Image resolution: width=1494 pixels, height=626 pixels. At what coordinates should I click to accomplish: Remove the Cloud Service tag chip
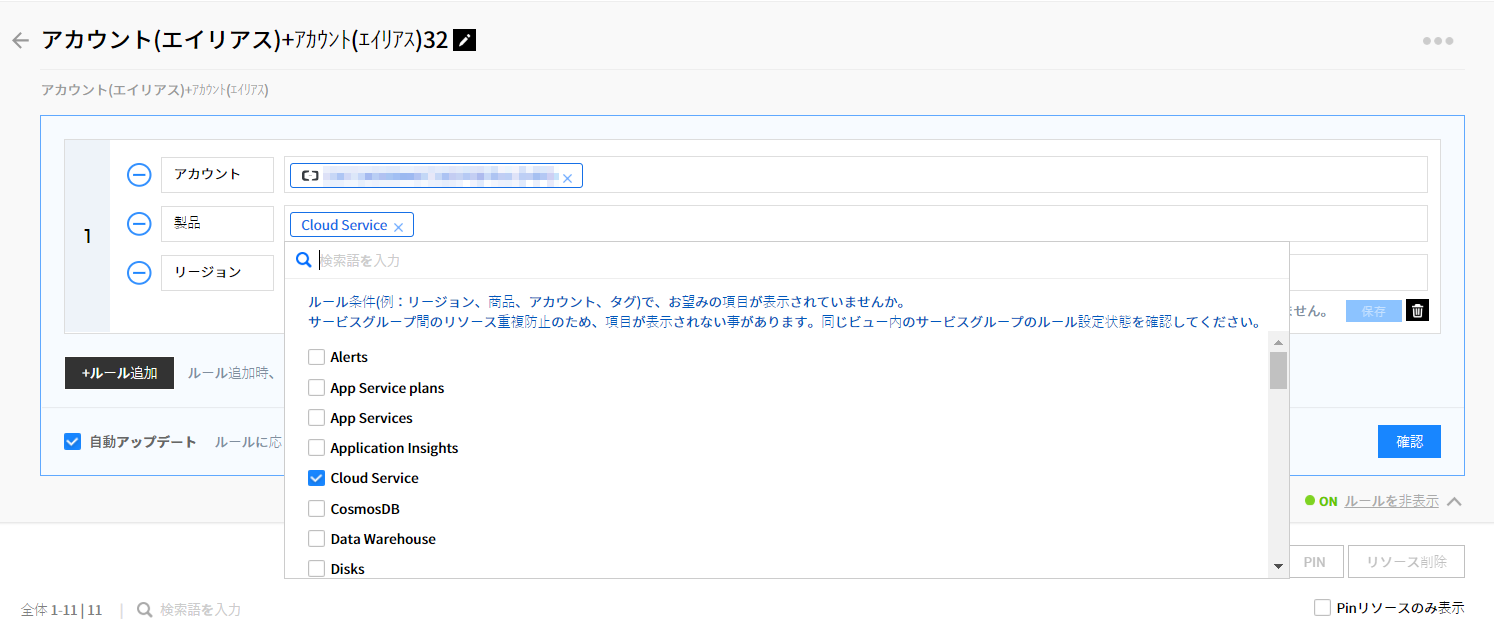398,227
